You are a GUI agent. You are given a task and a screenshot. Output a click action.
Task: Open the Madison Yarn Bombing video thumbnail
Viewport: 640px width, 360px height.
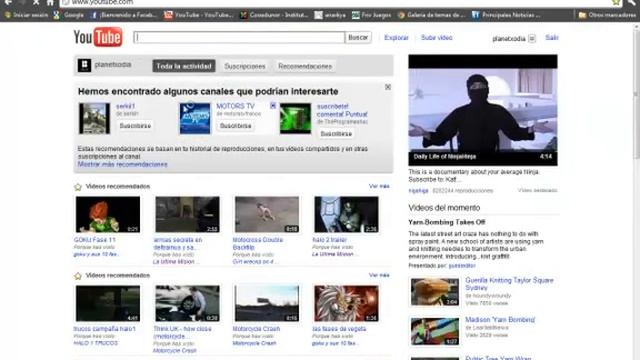click(435, 331)
